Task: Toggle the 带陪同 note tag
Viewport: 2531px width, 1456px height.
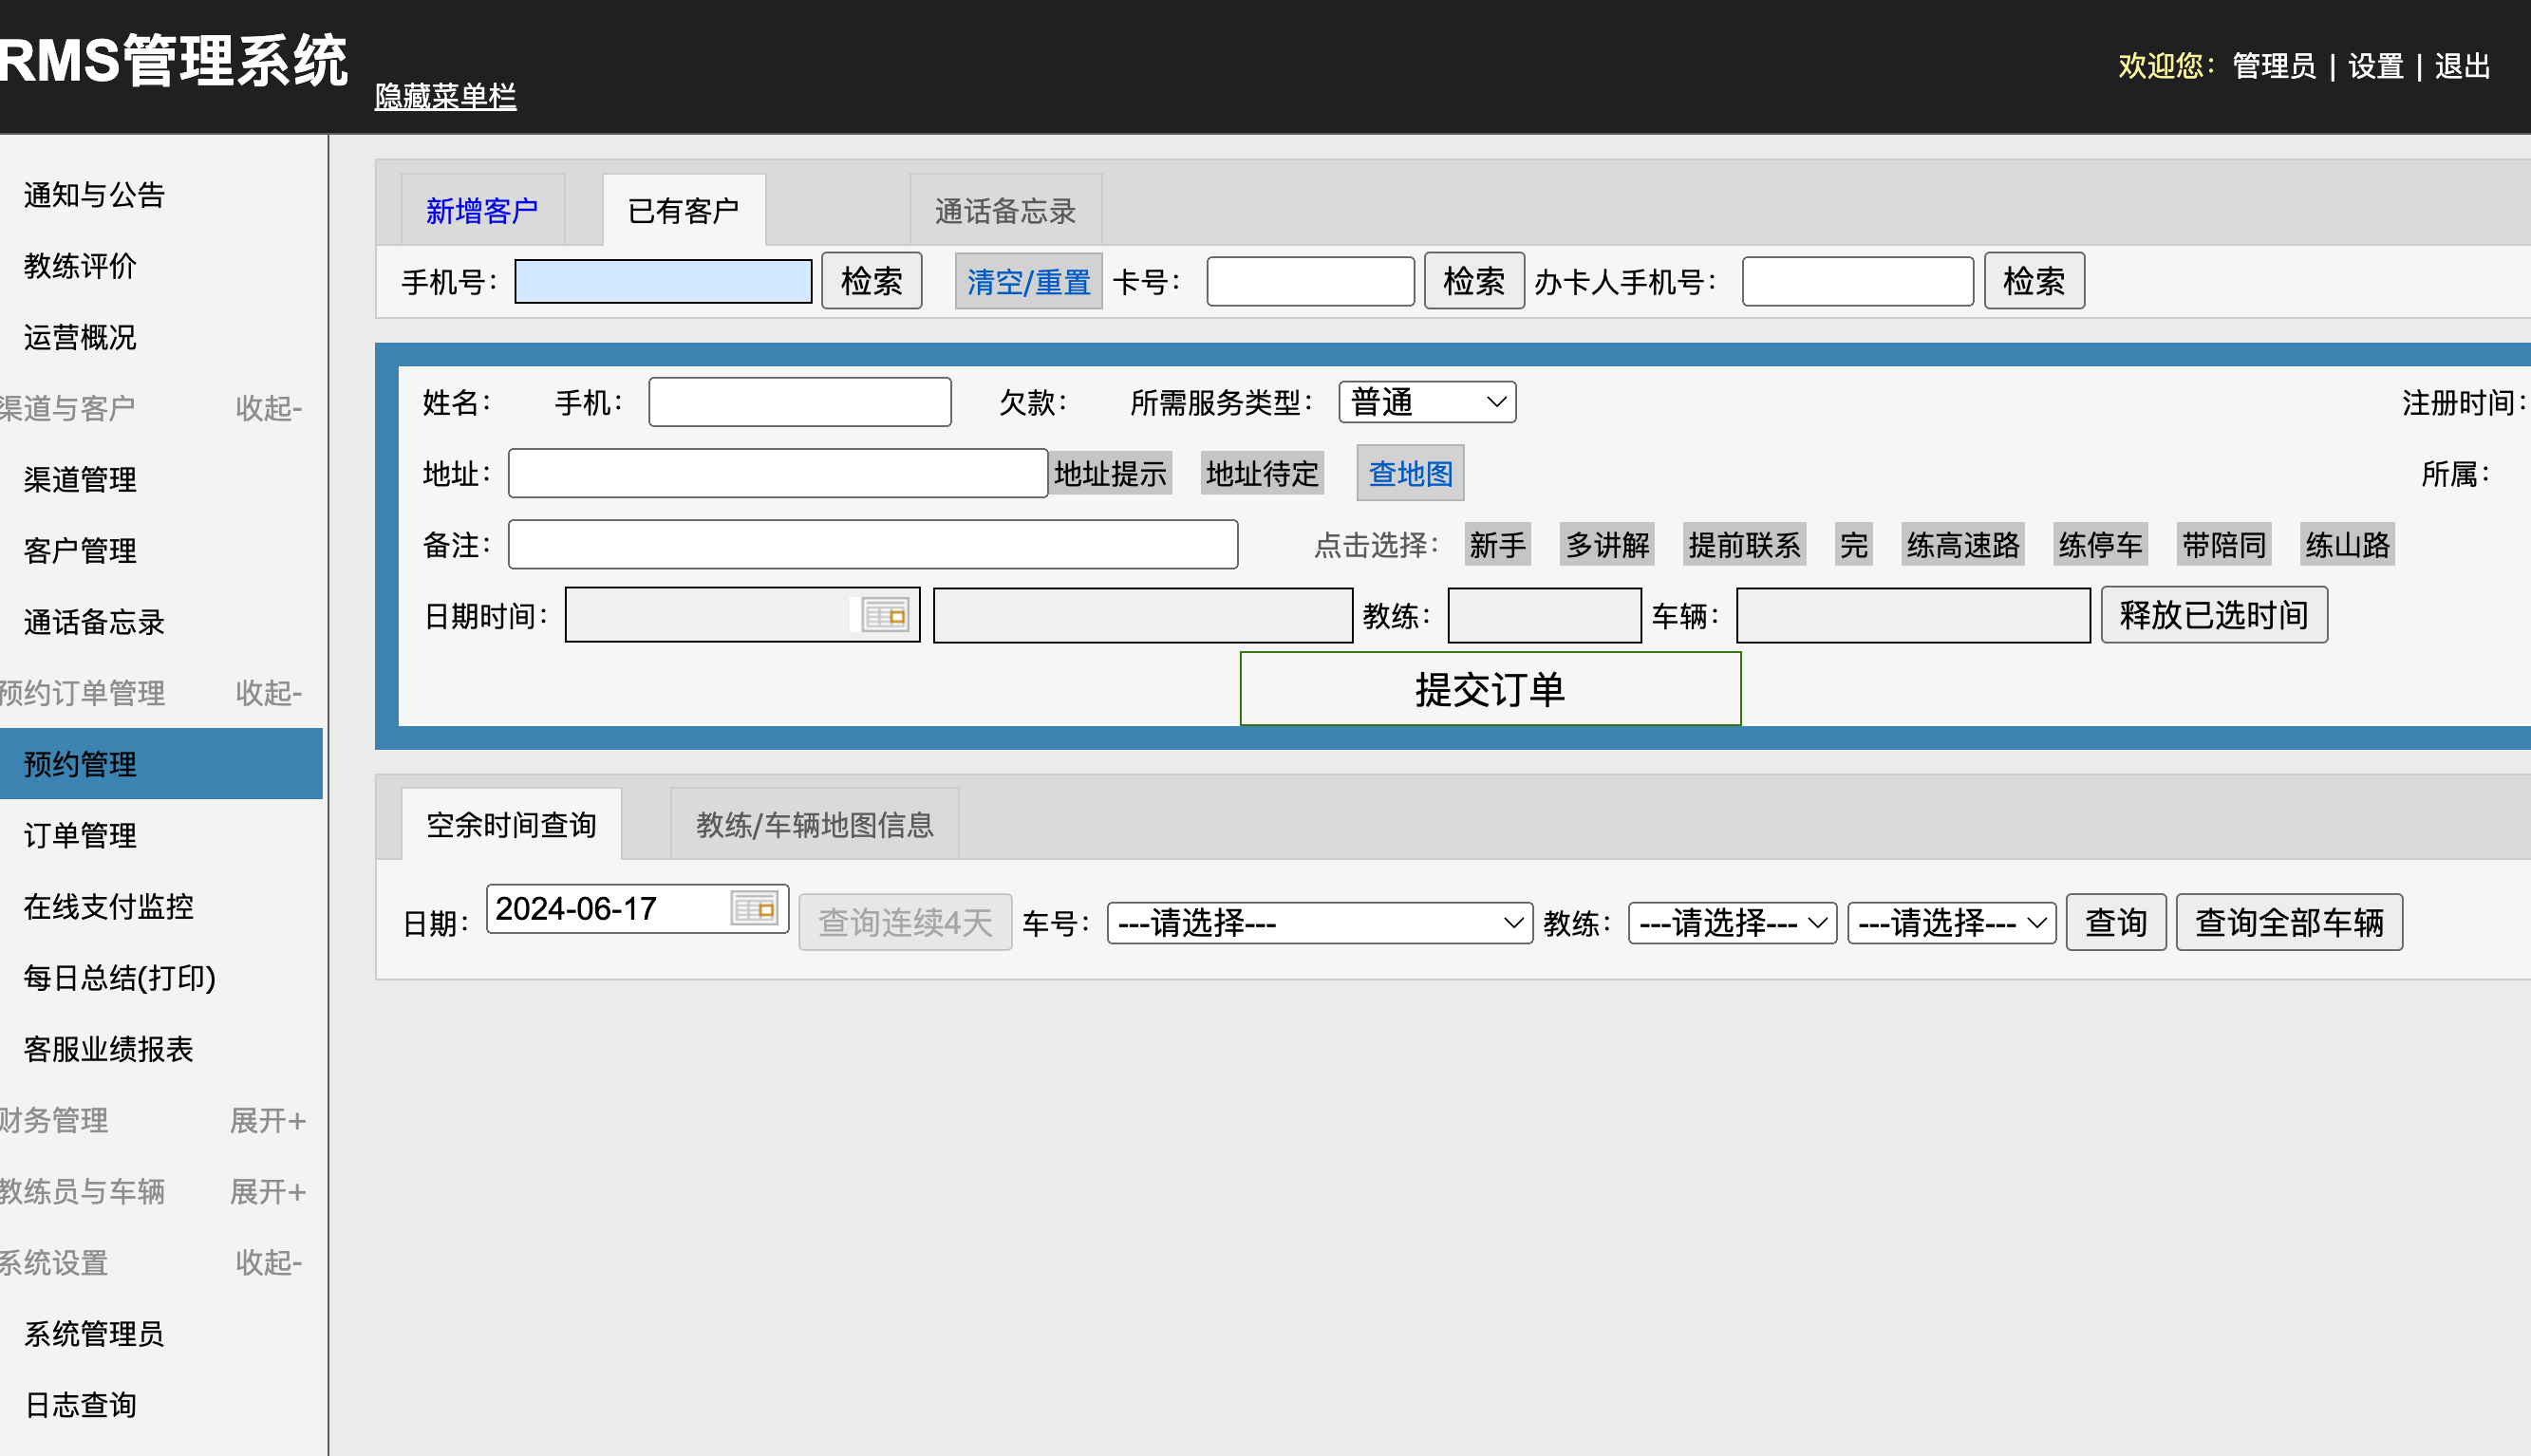Action: click(2223, 545)
